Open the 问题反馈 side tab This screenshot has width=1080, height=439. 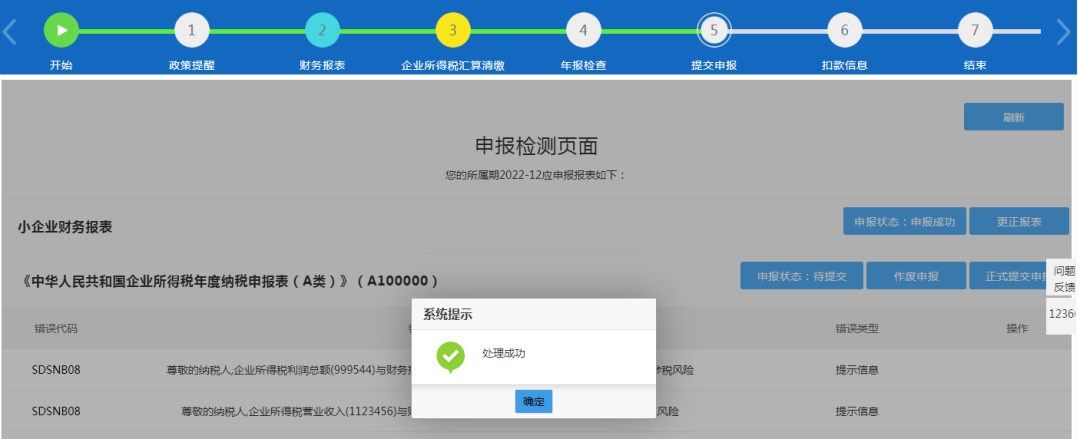pyautogui.click(x=1063, y=278)
